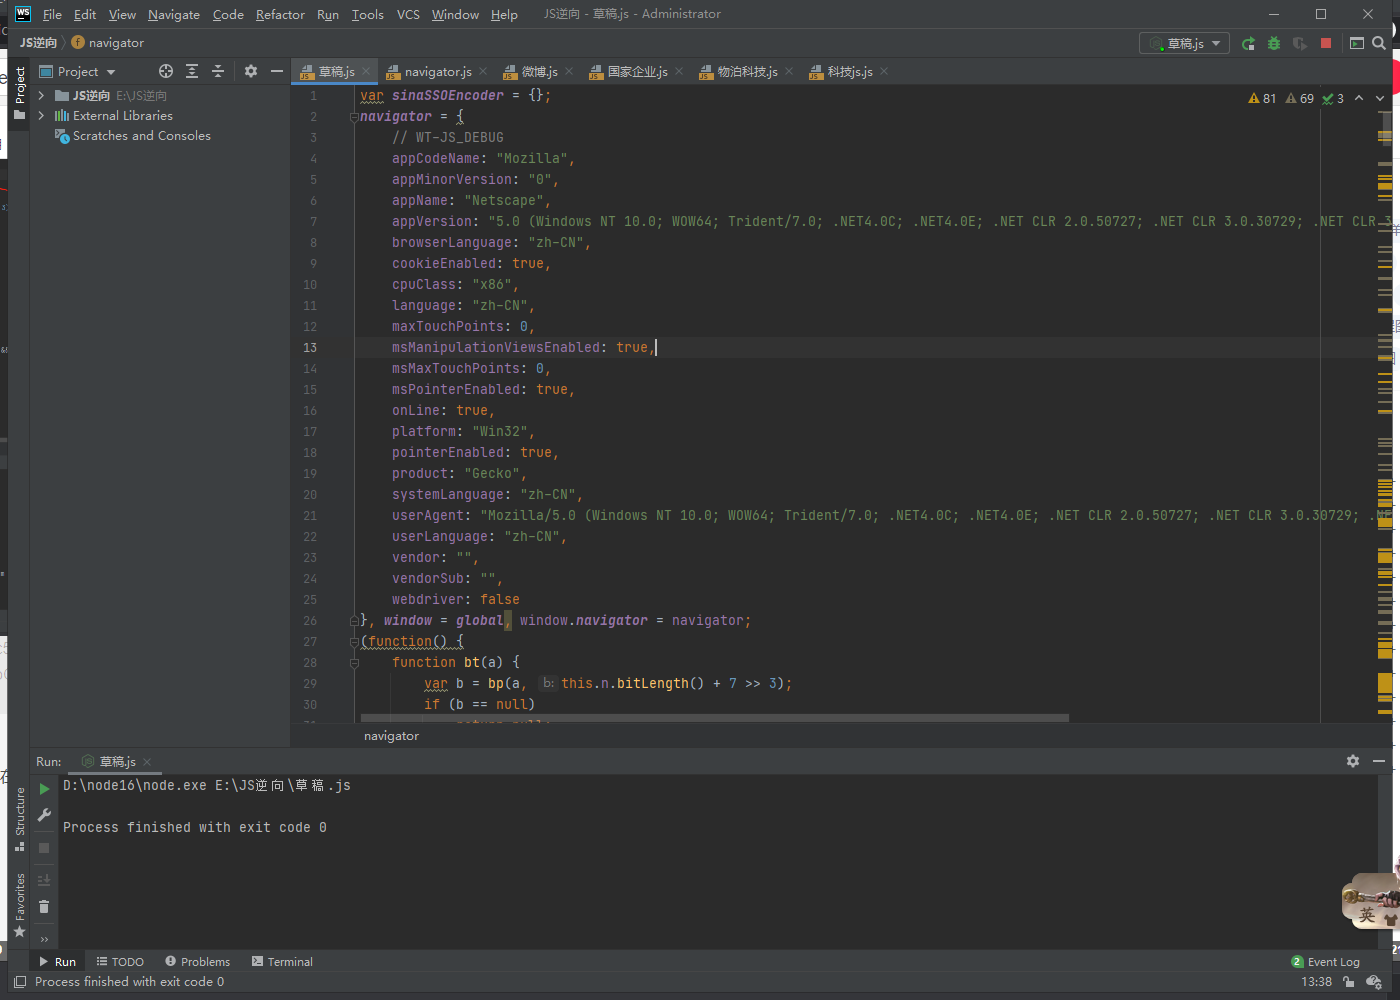1400x1000 pixels.
Task: Click navigator breadcrumb below editor
Action: (391, 736)
